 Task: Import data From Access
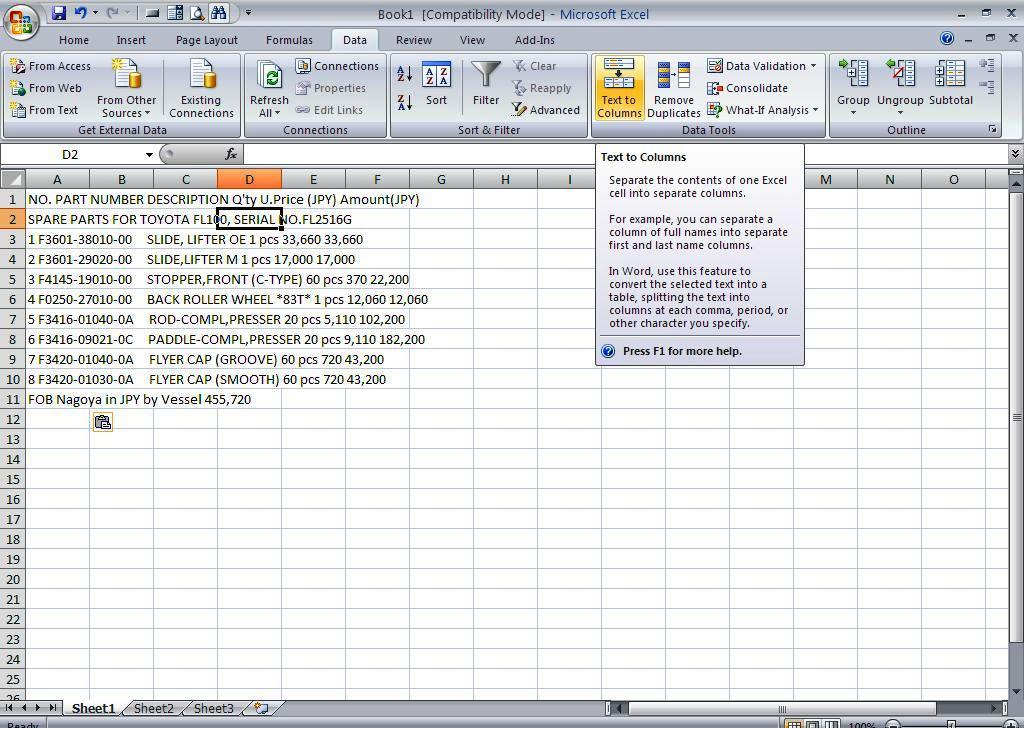[x=51, y=66]
